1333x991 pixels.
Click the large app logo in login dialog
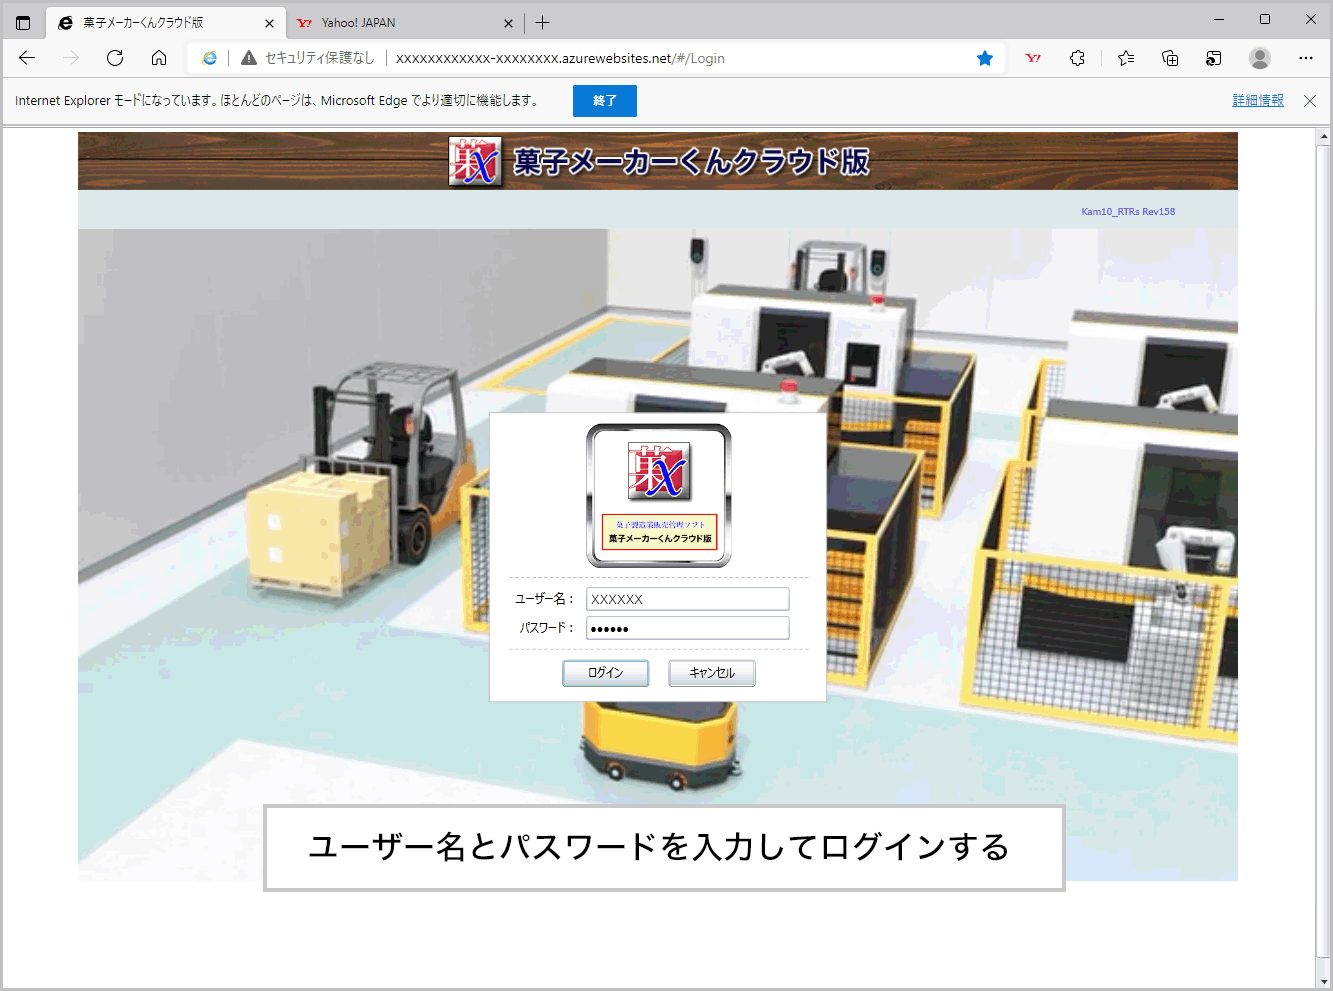coord(659,496)
